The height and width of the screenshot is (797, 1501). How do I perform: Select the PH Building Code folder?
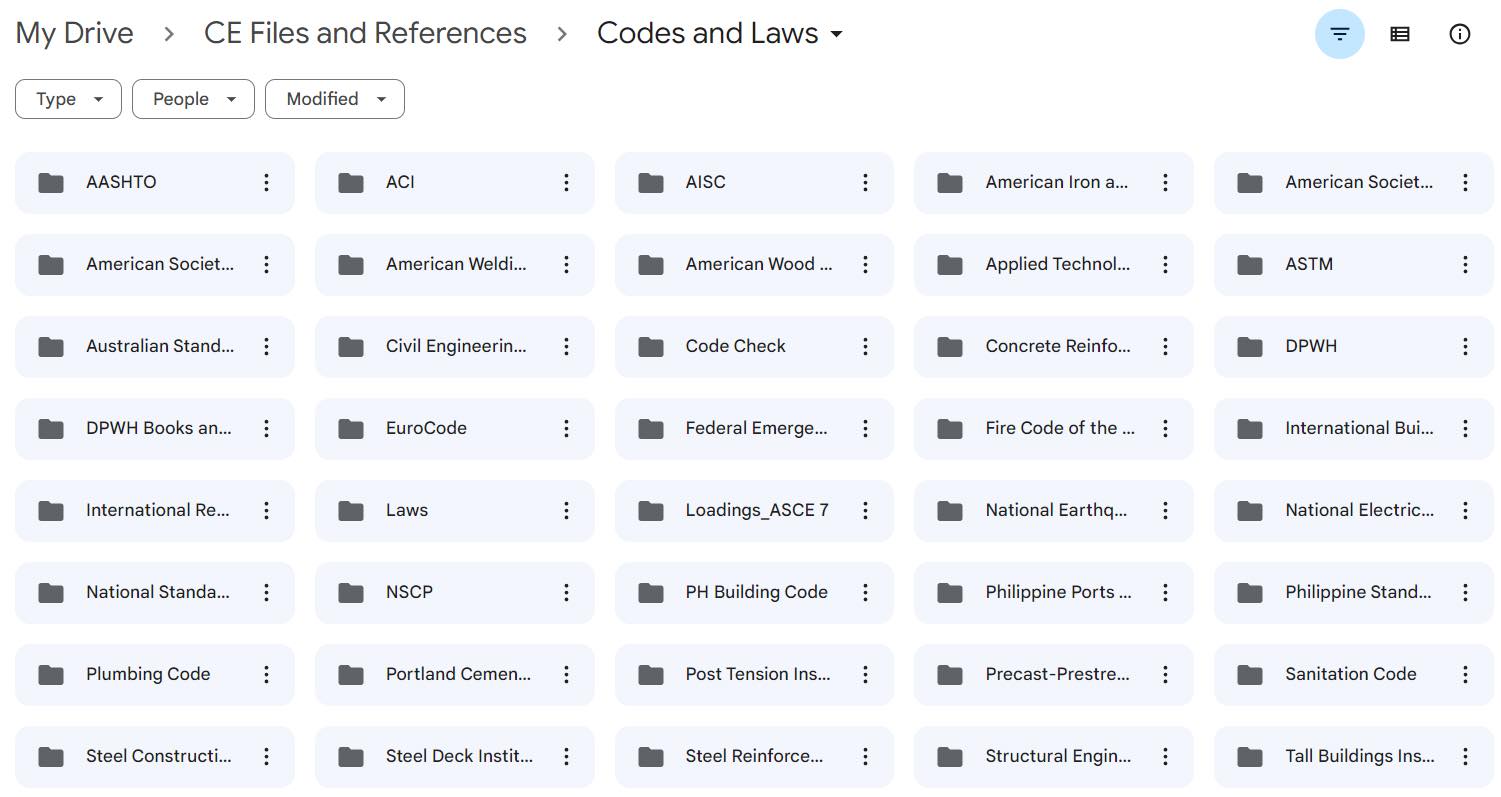754,592
